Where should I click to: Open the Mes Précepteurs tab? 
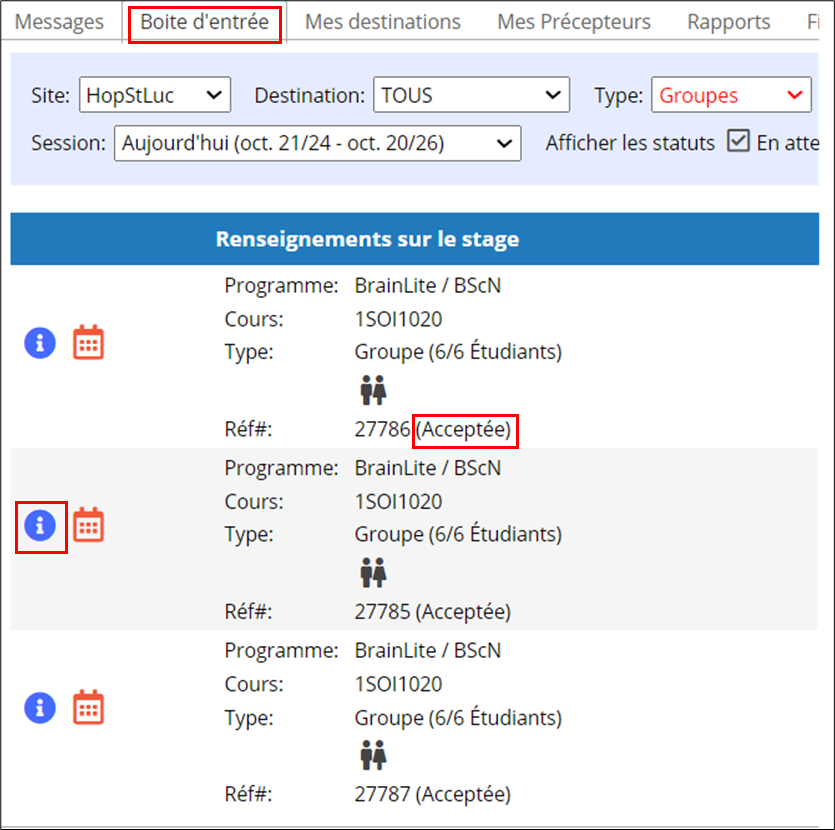(574, 22)
